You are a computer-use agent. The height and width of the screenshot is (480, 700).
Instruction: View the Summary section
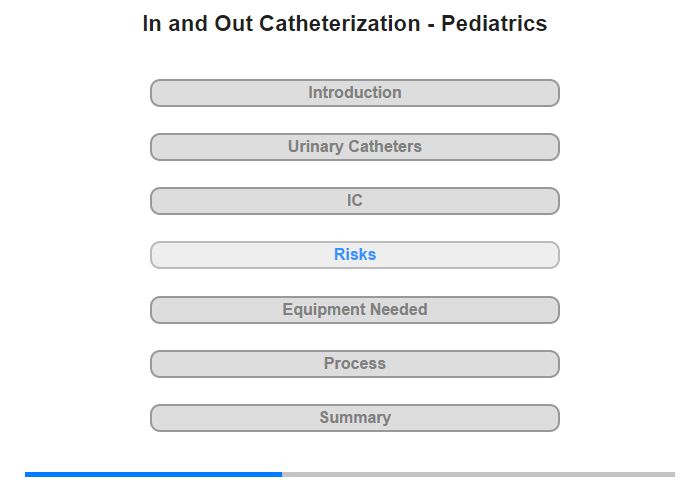[x=354, y=418]
